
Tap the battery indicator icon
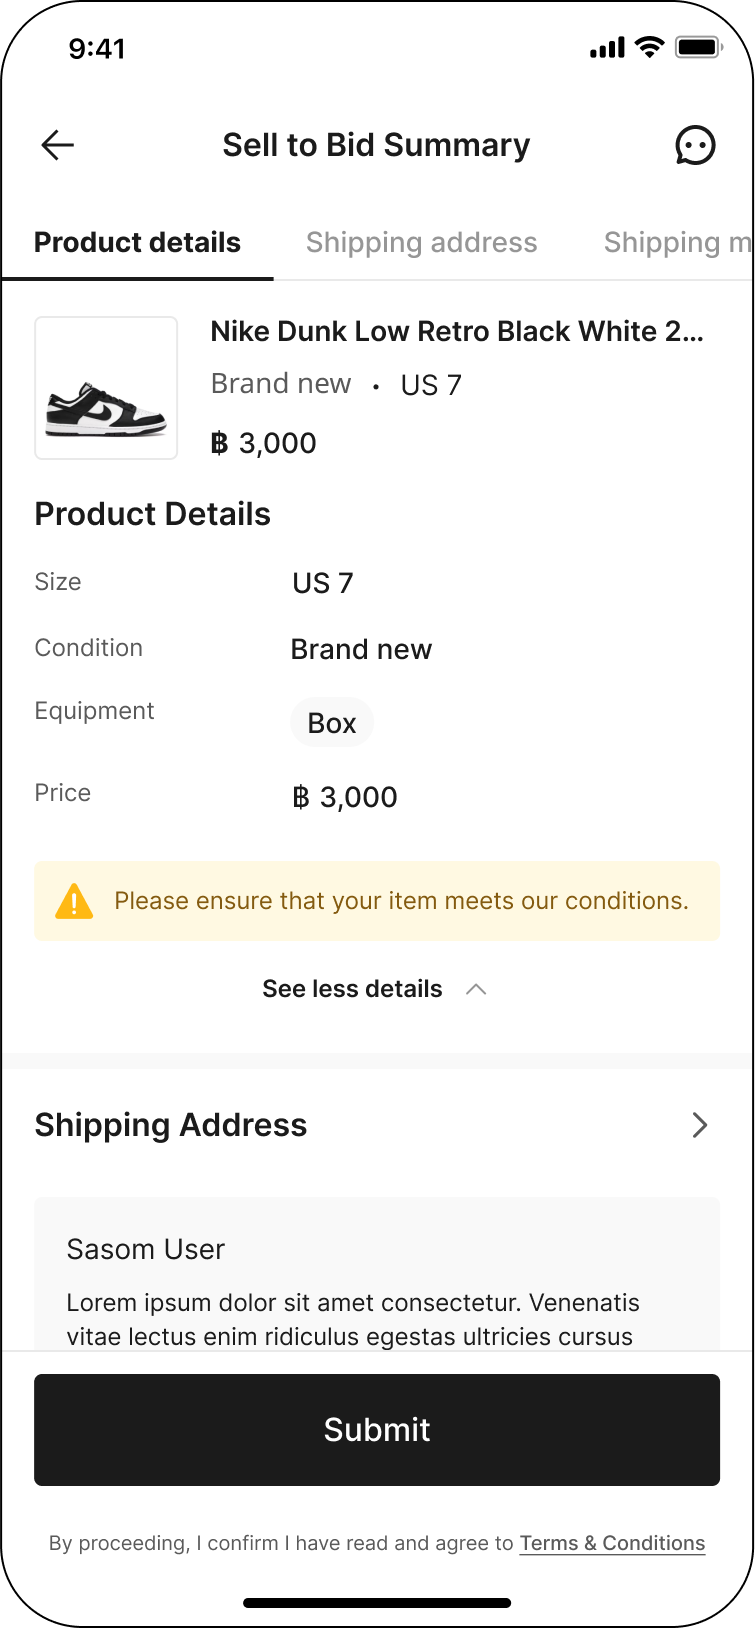(698, 47)
